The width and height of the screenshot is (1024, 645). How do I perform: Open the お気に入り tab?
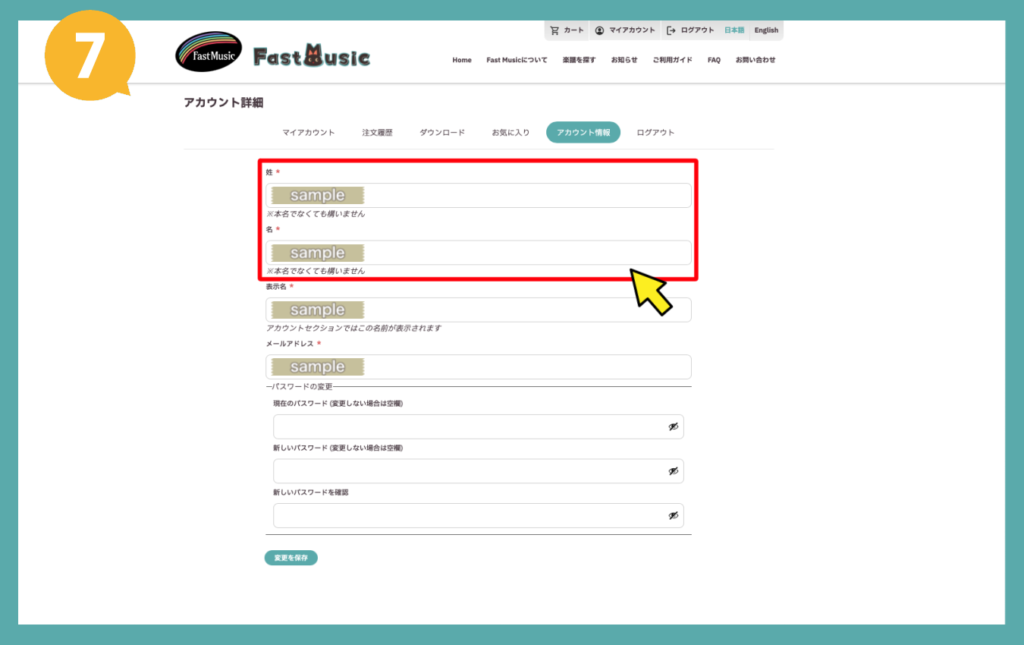(x=510, y=132)
